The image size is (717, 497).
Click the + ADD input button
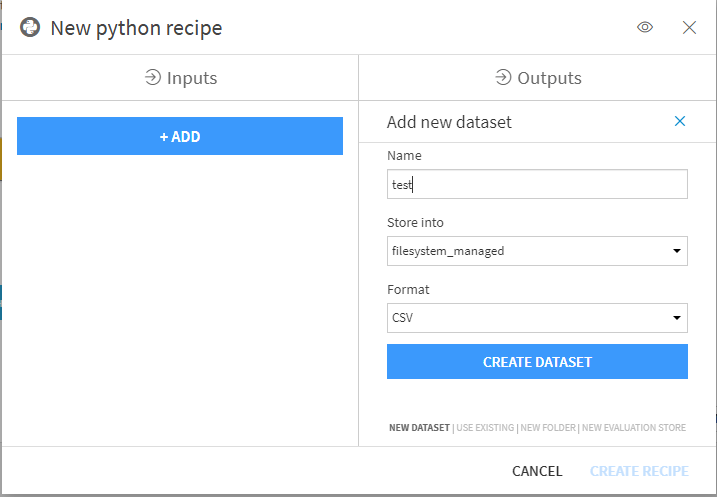pos(180,136)
